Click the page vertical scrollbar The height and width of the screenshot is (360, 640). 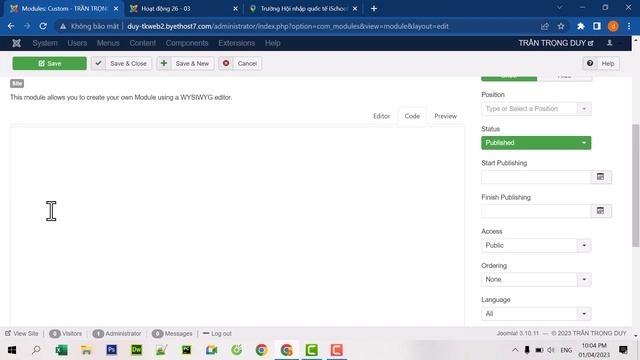[x=636, y=186]
